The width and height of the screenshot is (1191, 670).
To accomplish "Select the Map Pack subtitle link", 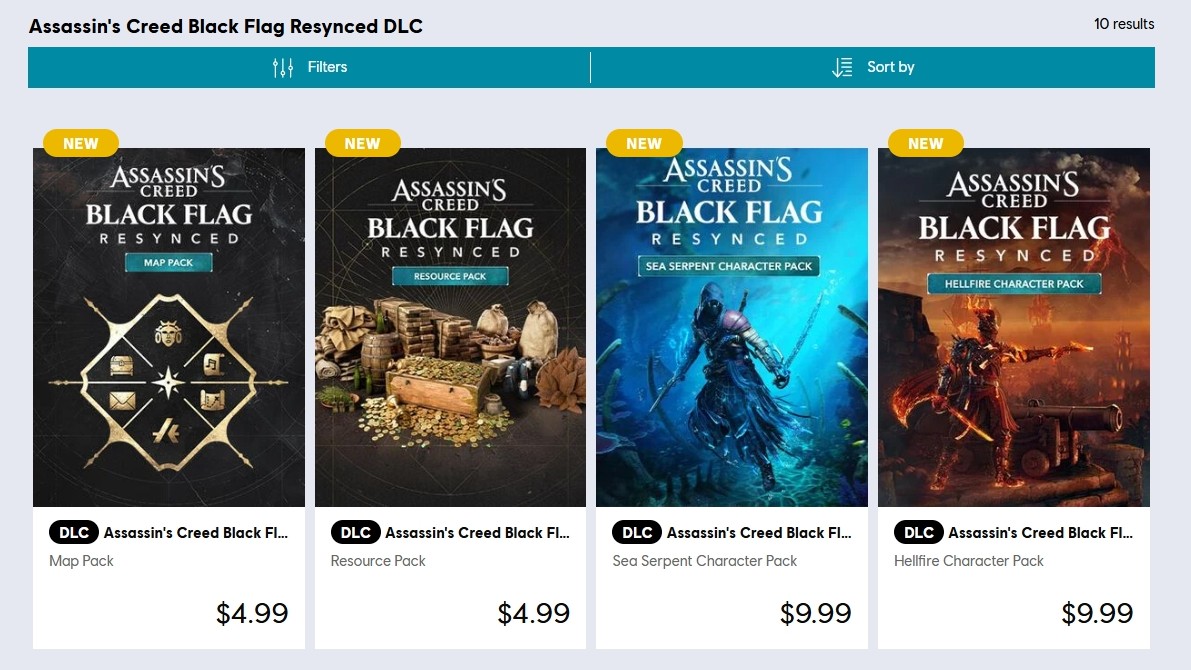I will pyautogui.click(x=81, y=561).
